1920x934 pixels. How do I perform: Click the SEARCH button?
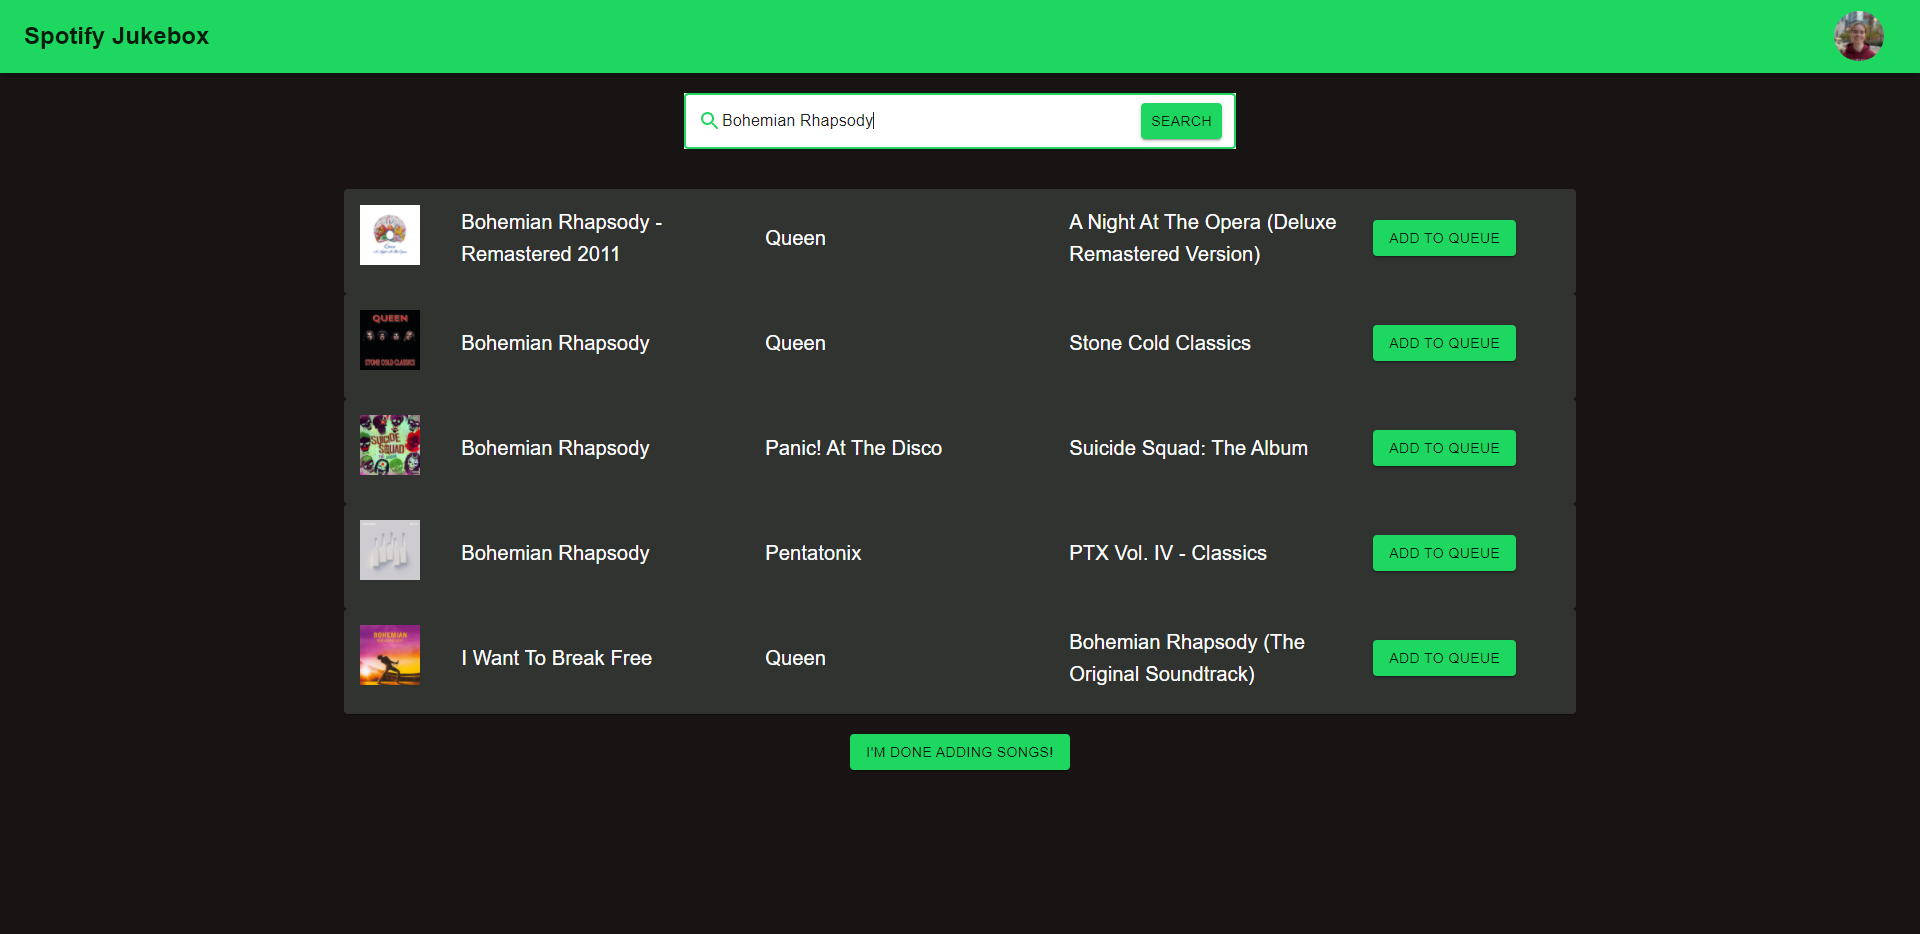tap(1181, 120)
